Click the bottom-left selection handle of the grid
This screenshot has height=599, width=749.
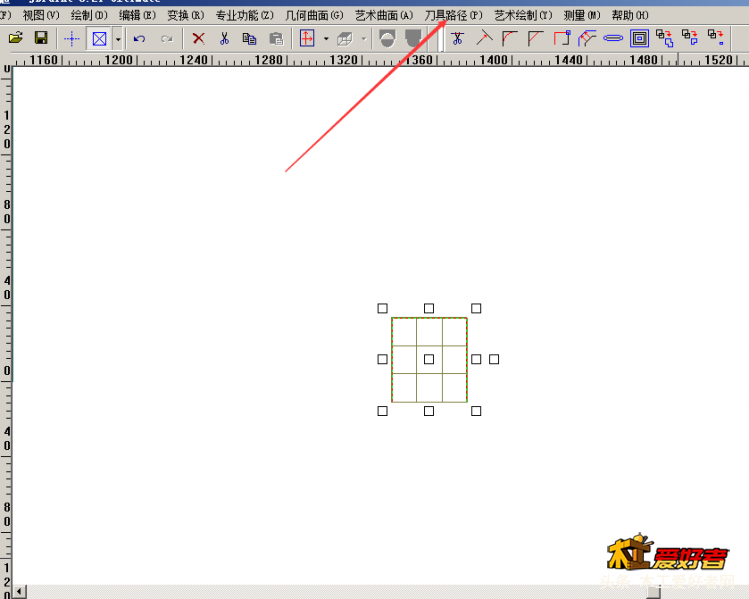pyautogui.click(x=382, y=411)
